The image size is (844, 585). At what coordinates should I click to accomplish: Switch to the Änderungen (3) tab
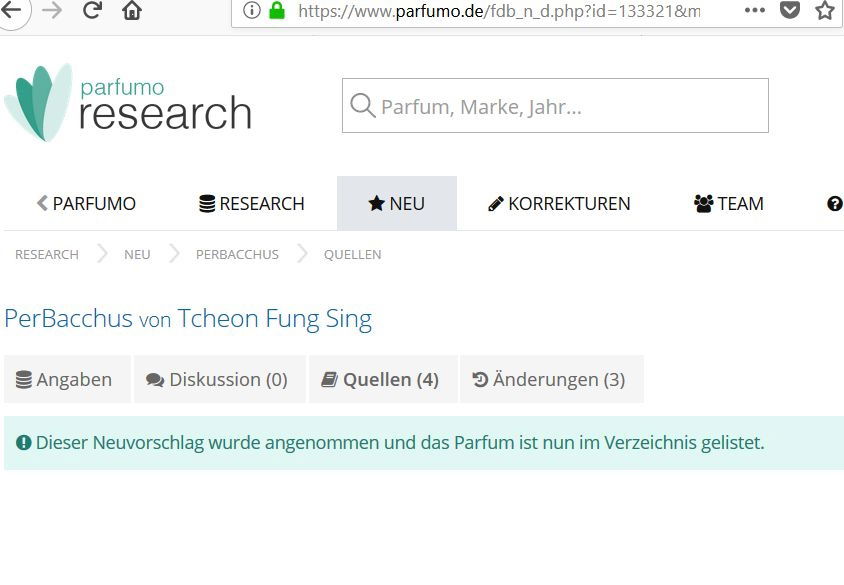point(552,379)
